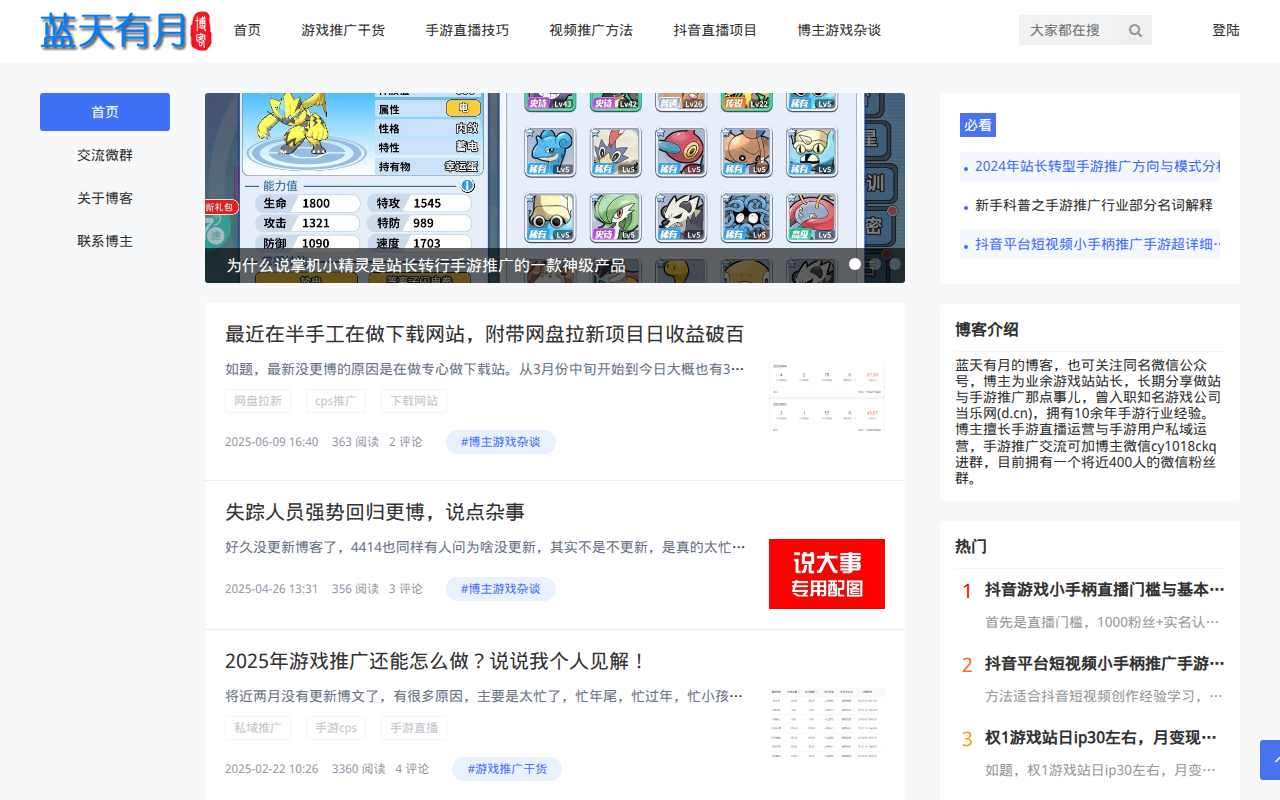The width and height of the screenshot is (1280, 800).
Task: Click the 网盘拉新 tag
Action: click(x=258, y=401)
